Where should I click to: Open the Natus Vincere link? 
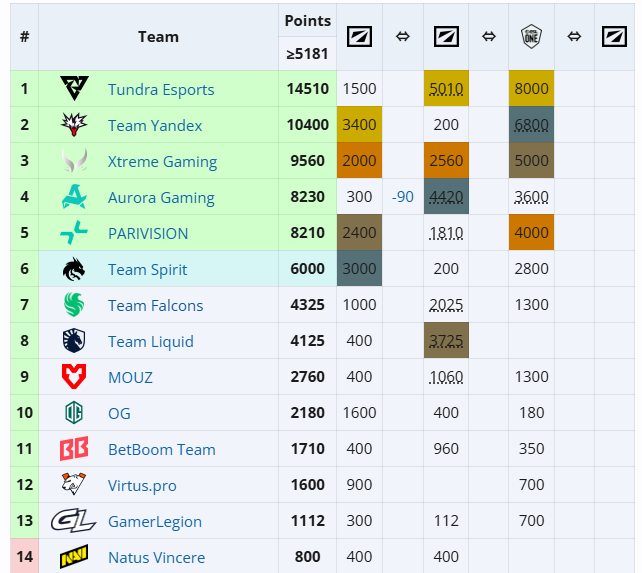pyautogui.click(x=156, y=558)
